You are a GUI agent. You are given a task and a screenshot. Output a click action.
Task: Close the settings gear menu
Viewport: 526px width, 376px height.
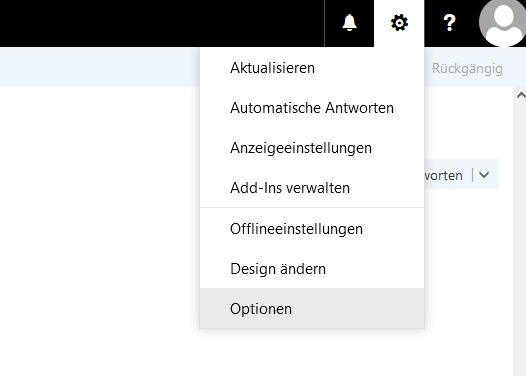pyautogui.click(x=399, y=23)
